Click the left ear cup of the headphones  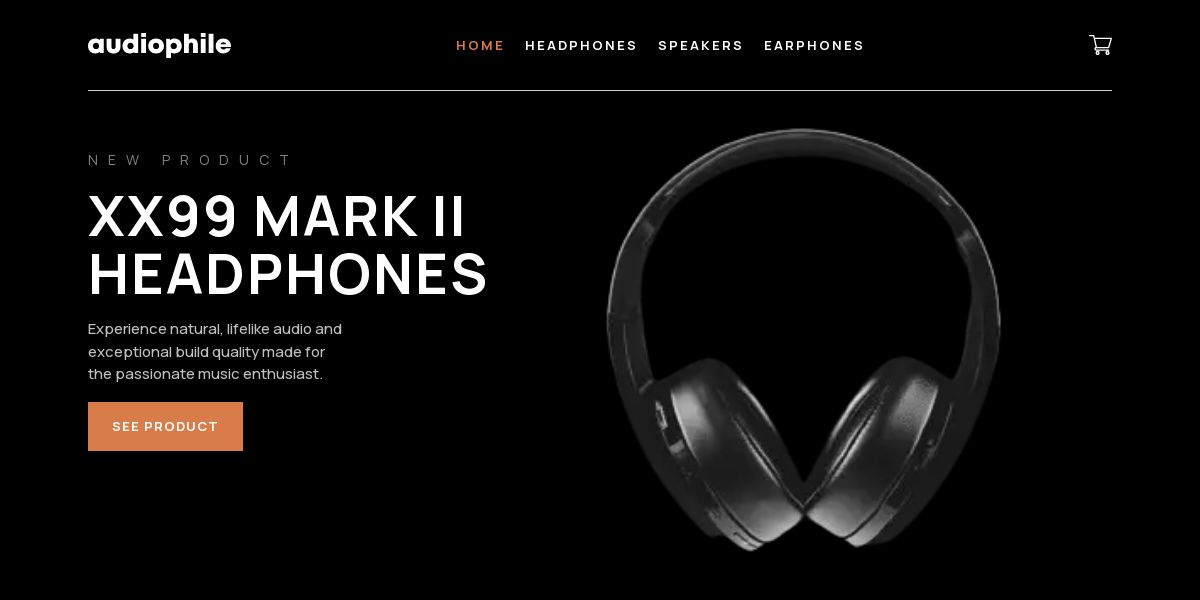point(730,452)
